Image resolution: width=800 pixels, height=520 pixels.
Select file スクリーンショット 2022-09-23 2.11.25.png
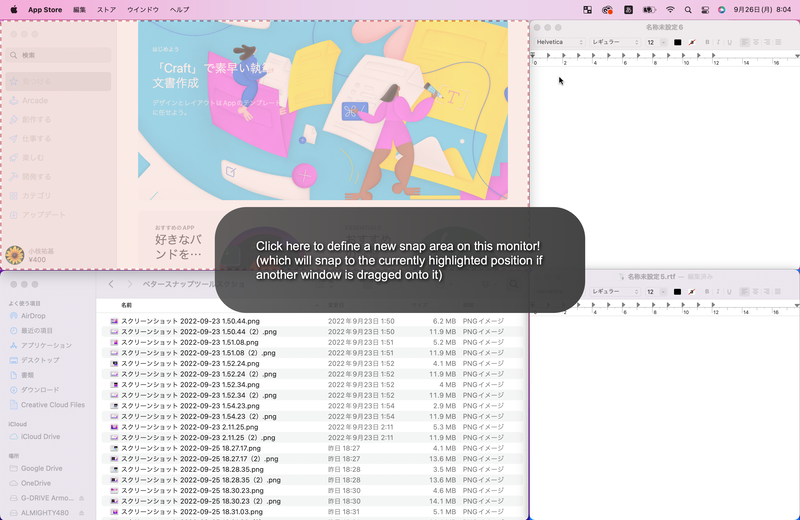coord(312,427)
